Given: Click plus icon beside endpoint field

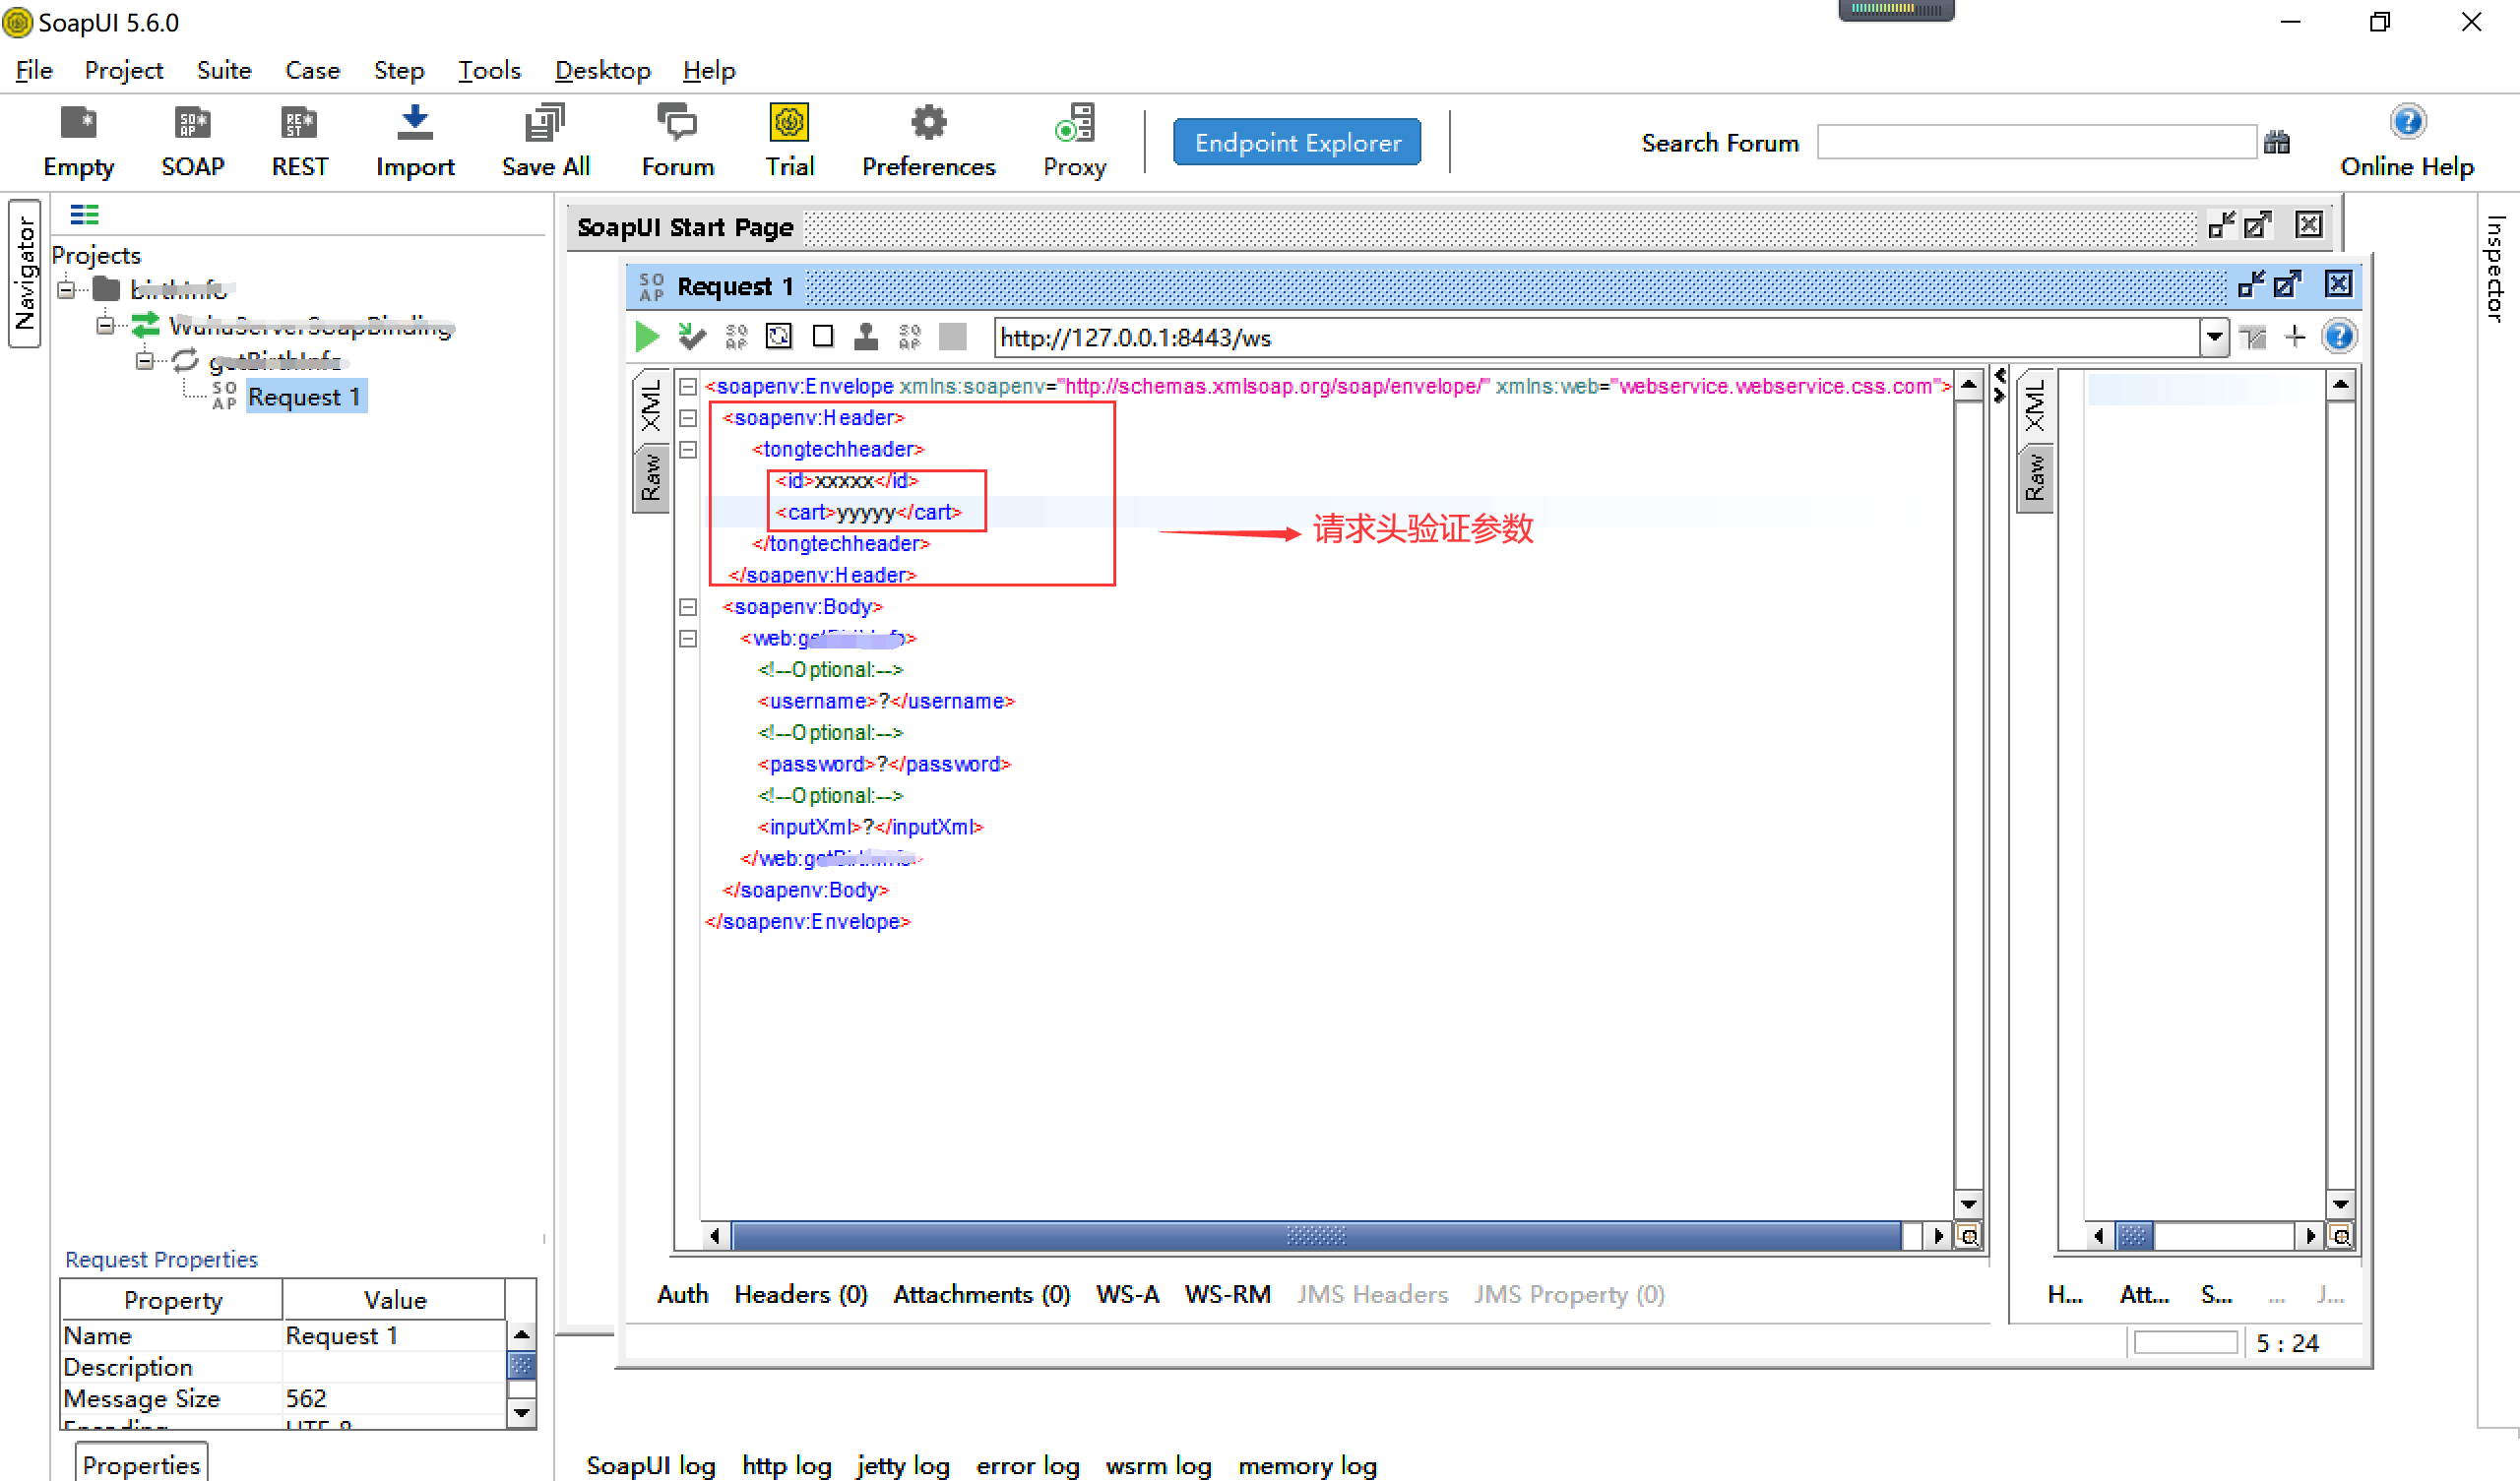Looking at the screenshot, I should click(2295, 337).
